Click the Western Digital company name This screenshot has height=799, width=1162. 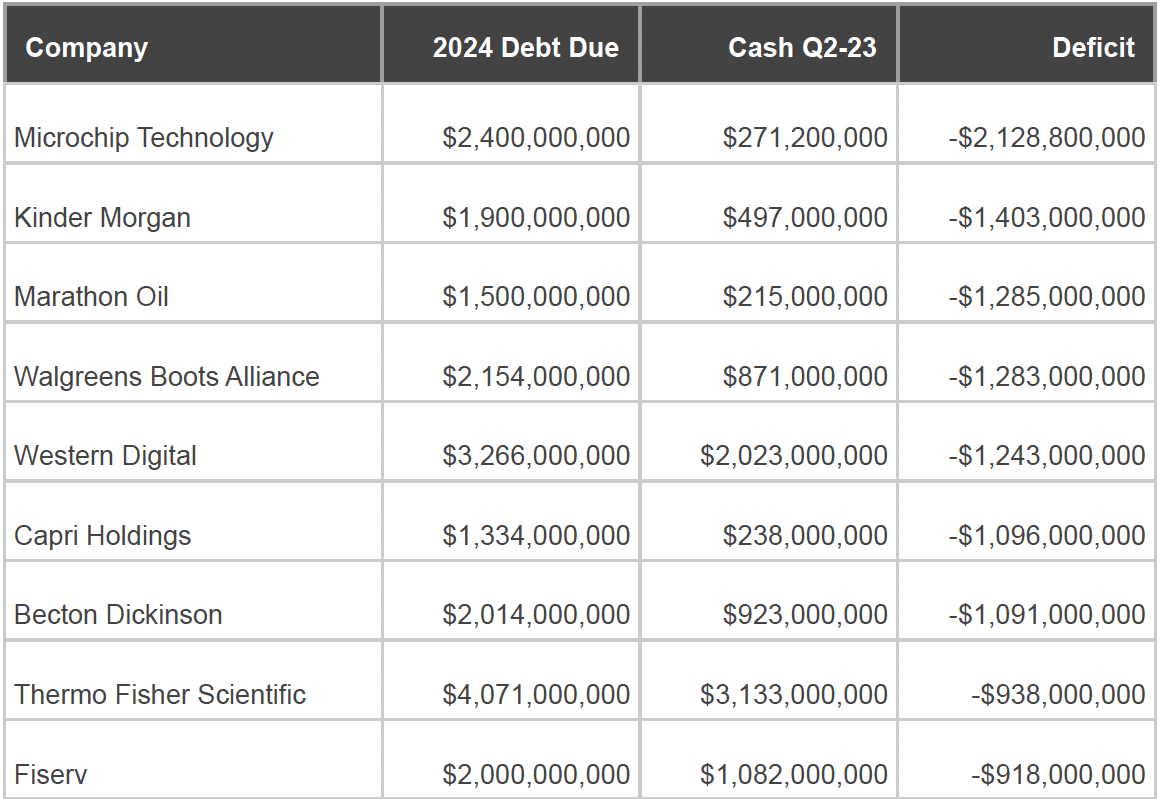coord(105,456)
